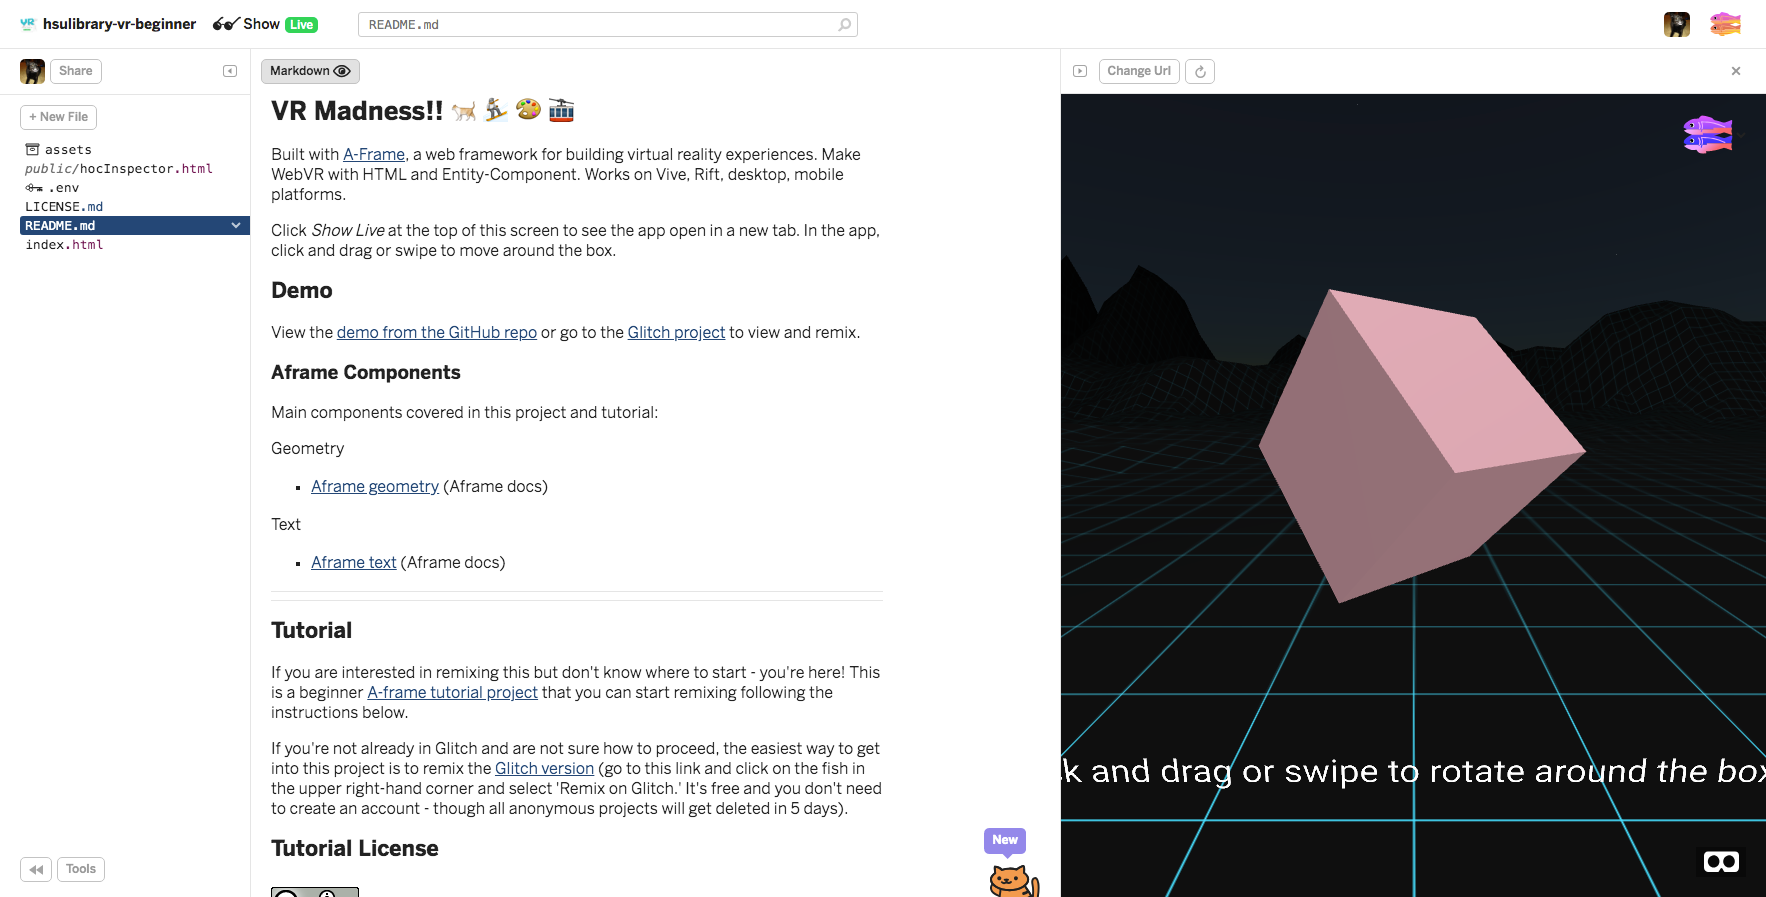Click the + New File button

click(58, 117)
